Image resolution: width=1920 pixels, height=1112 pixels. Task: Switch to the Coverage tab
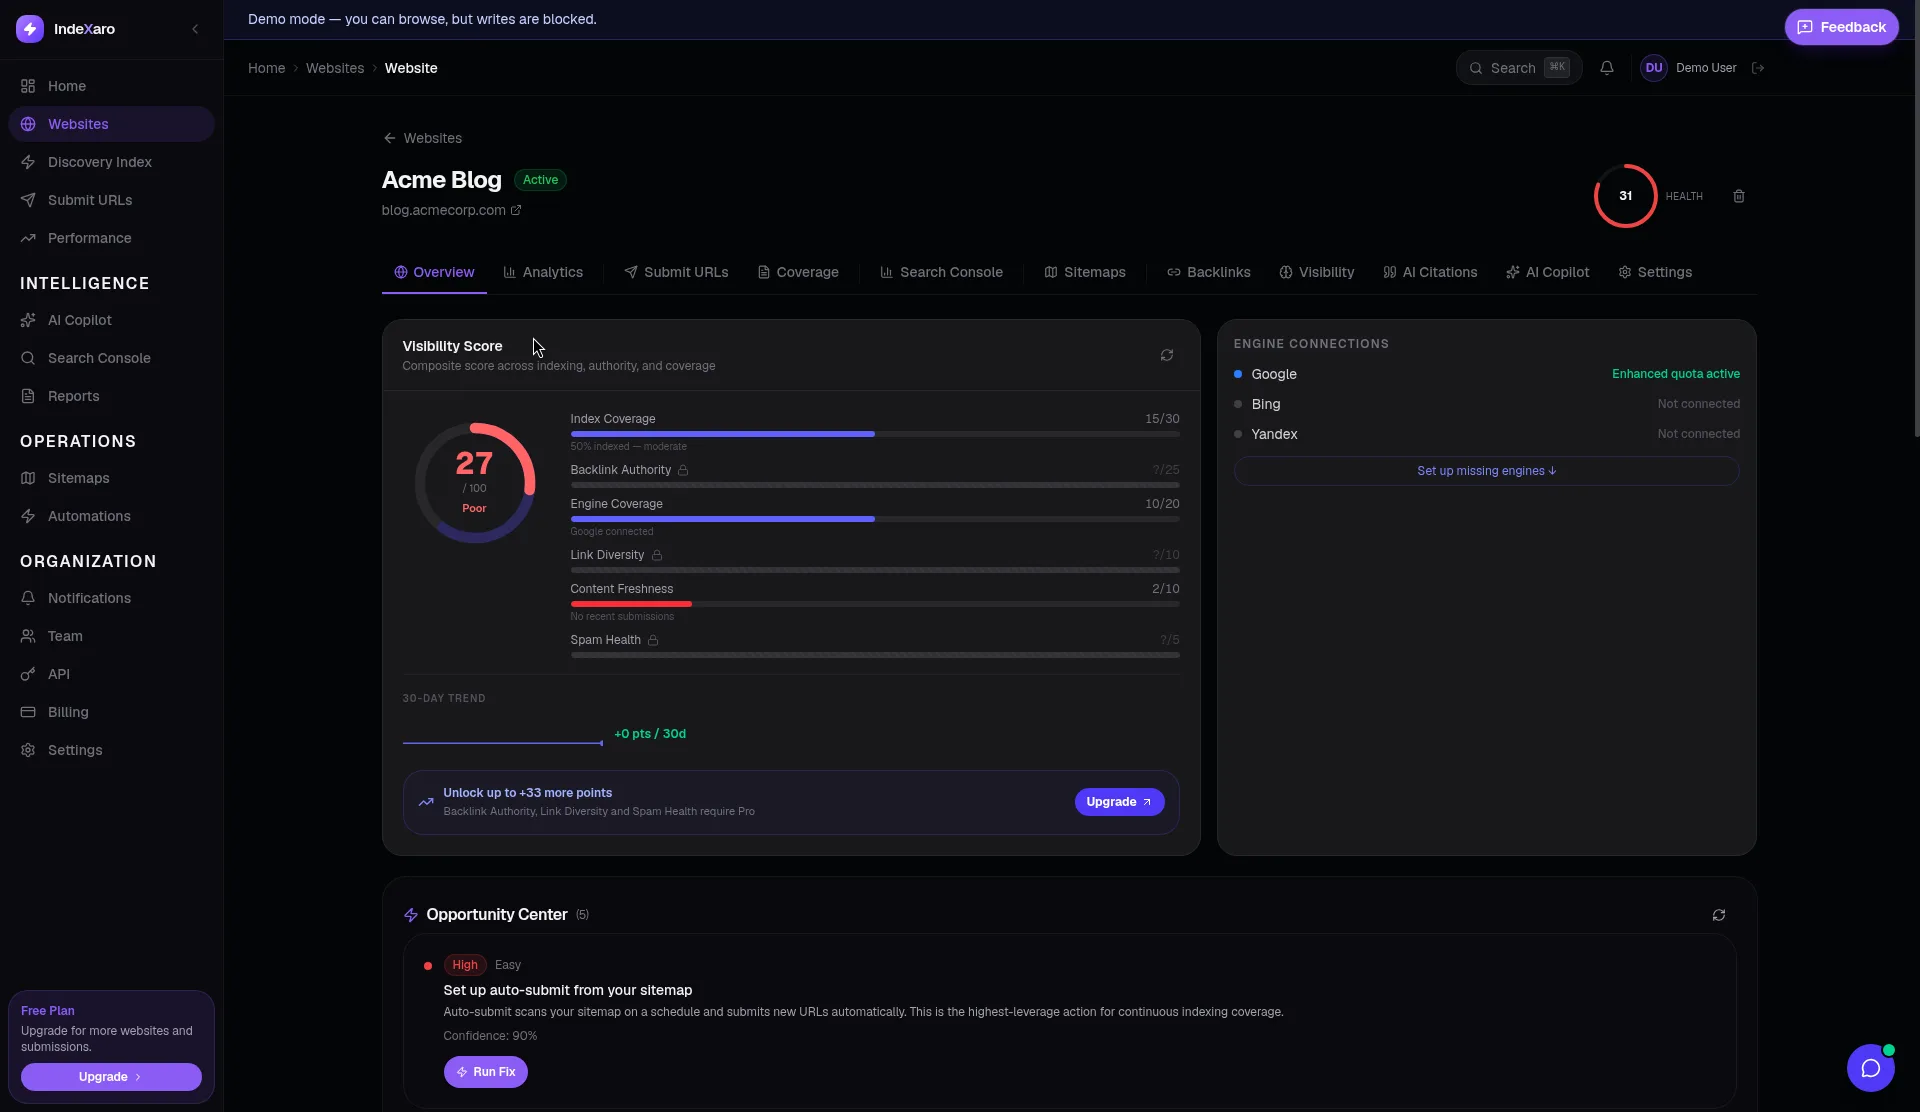(798, 272)
